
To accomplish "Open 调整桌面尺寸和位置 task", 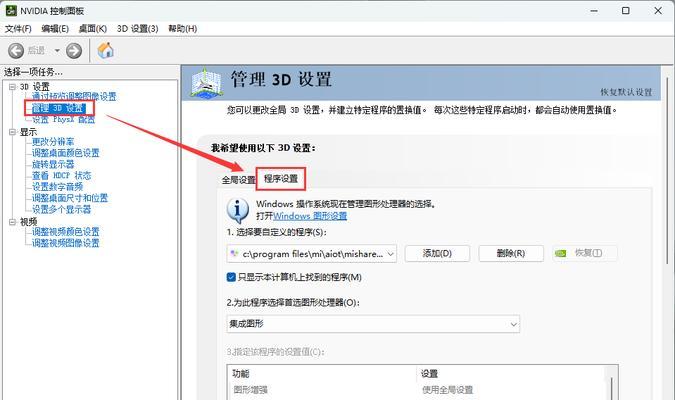I will point(70,198).
